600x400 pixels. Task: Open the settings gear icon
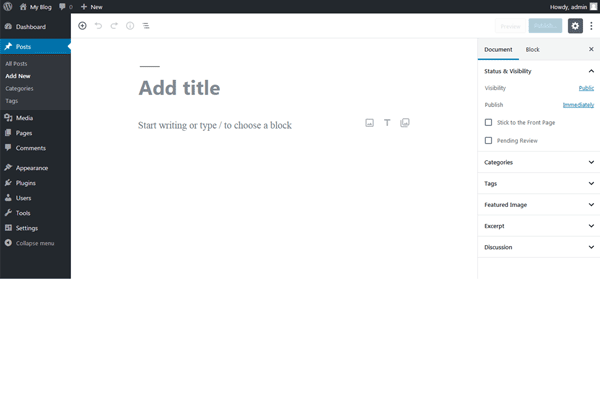tap(575, 26)
